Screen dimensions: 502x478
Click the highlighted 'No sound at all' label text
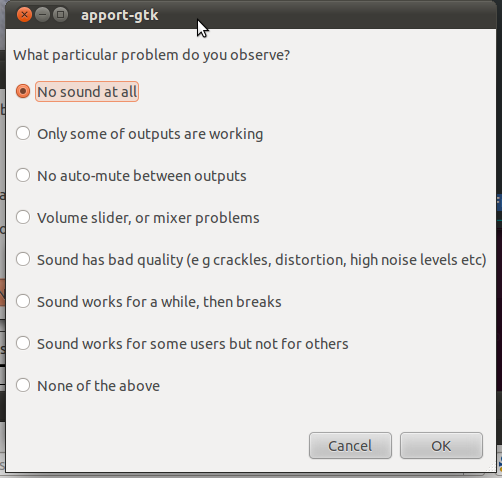click(87, 92)
